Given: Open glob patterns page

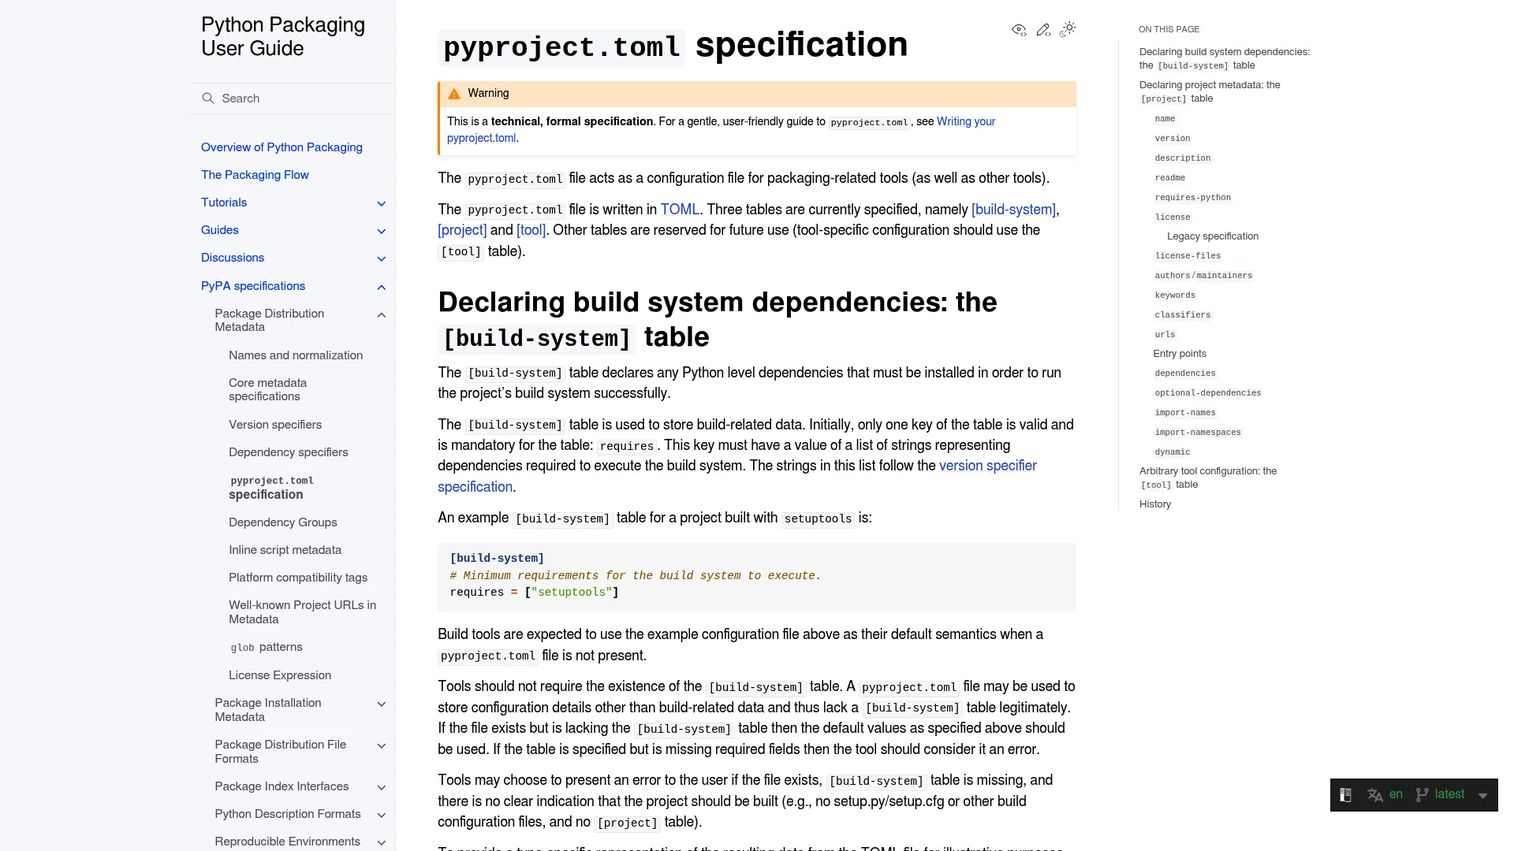Looking at the screenshot, I should click(265, 647).
